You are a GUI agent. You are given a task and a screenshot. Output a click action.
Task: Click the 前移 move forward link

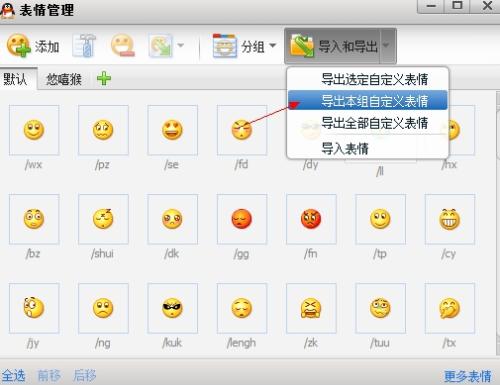[49, 376]
